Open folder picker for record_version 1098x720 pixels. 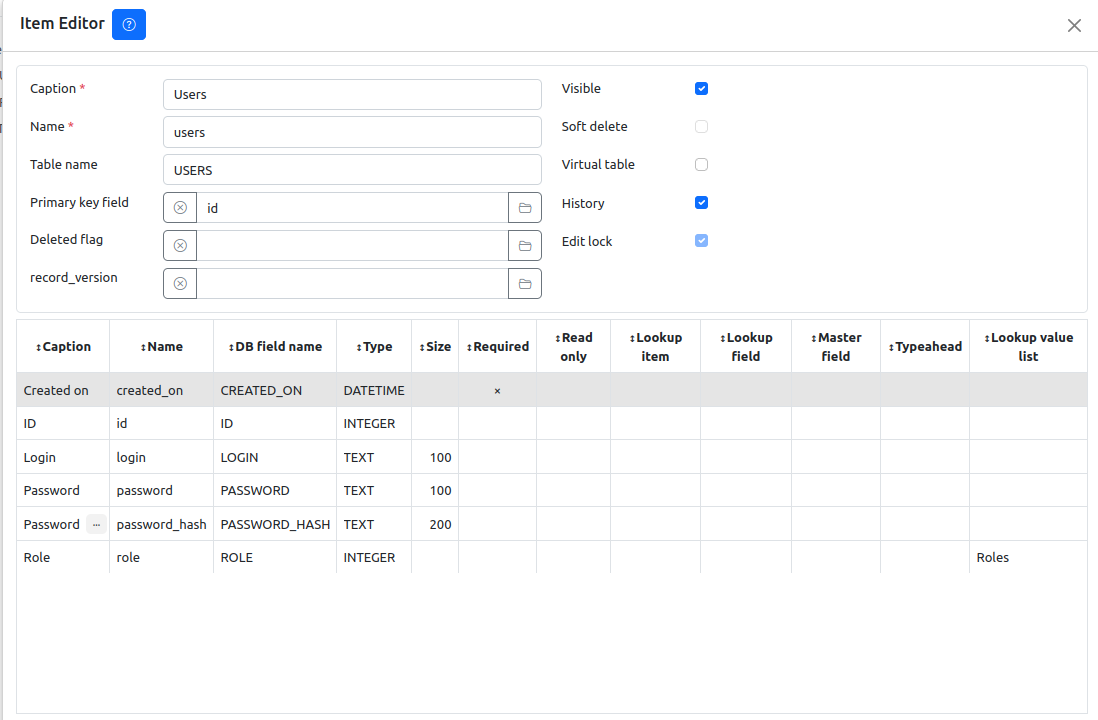click(525, 284)
